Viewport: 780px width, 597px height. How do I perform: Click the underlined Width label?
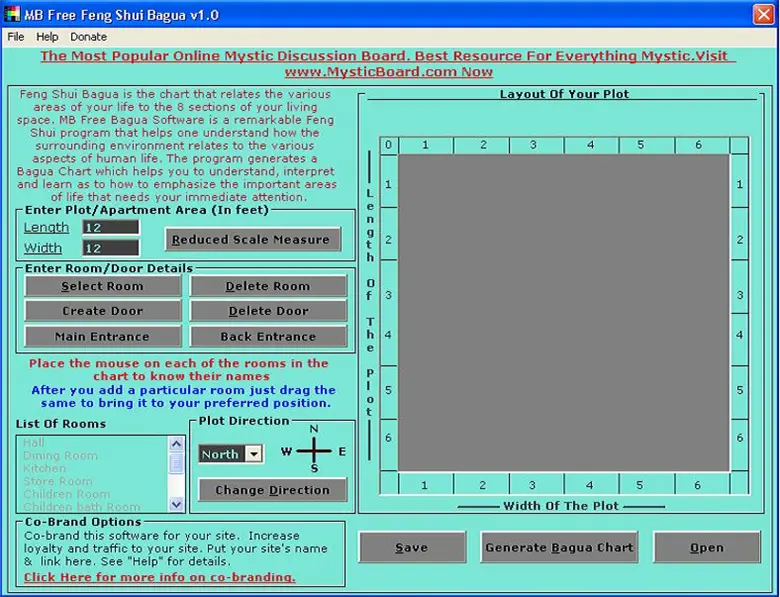coord(43,248)
